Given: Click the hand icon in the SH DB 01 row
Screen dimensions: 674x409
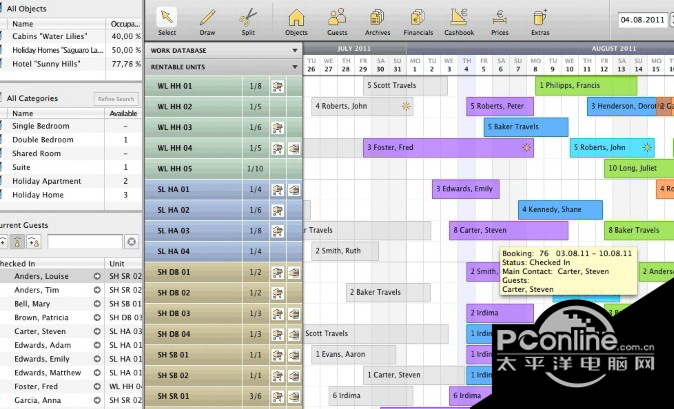Looking at the screenshot, I should coord(294,272).
